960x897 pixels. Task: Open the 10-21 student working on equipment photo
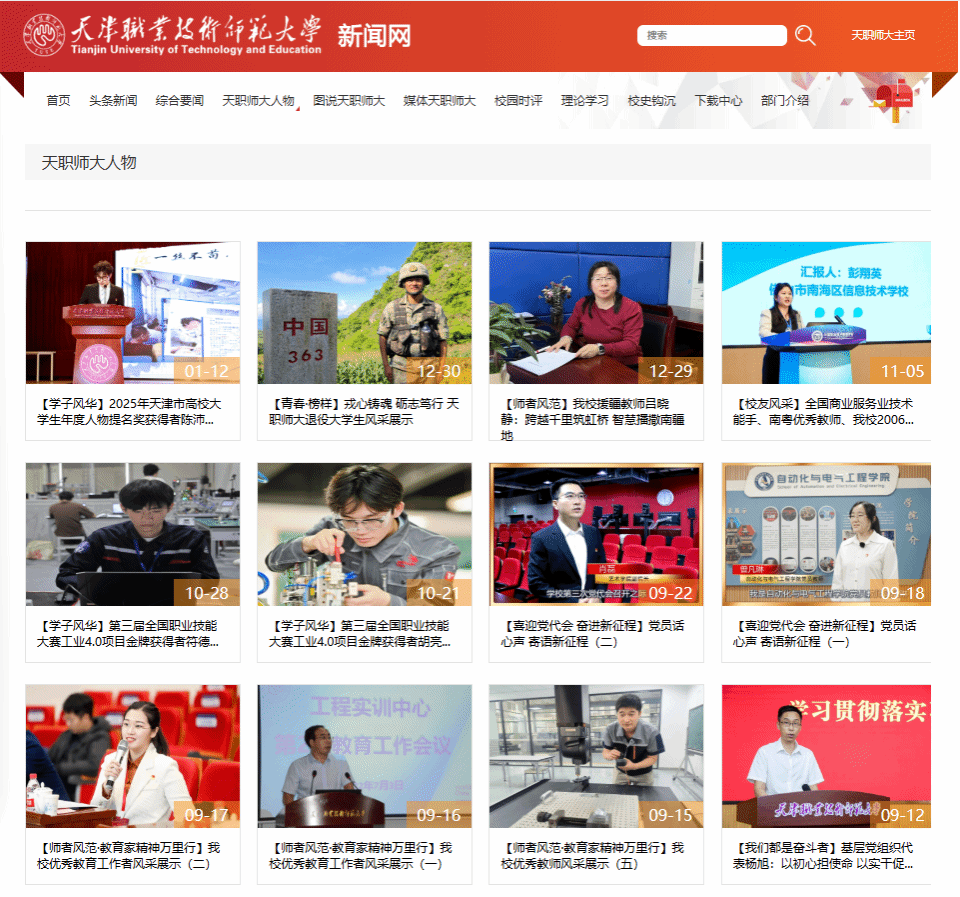pyautogui.click(x=364, y=534)
